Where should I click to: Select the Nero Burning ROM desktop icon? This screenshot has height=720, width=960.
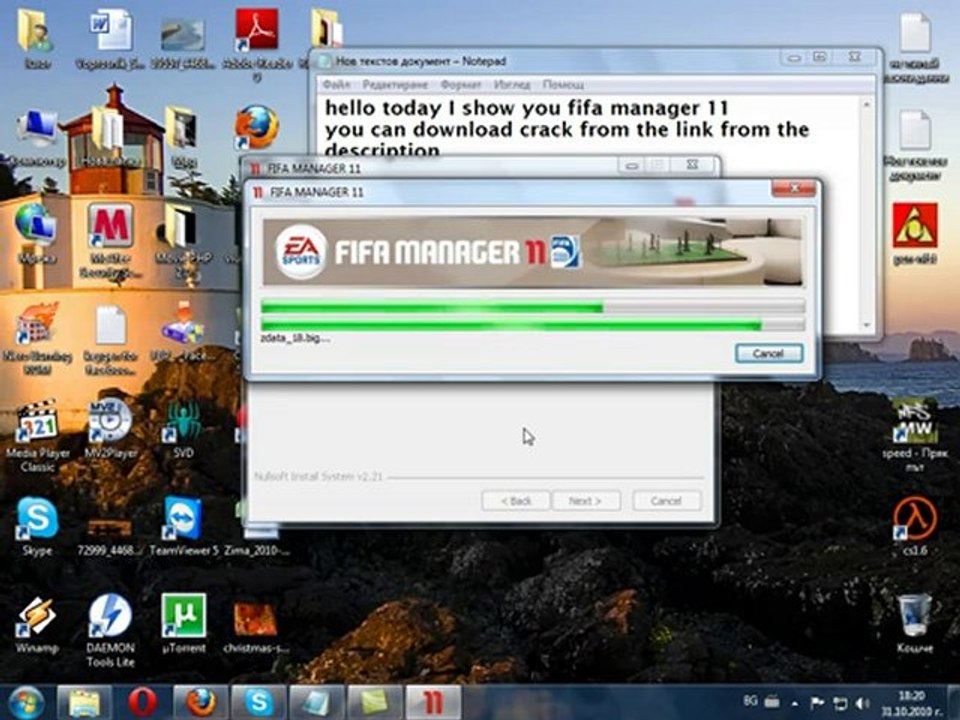[37, 337]
